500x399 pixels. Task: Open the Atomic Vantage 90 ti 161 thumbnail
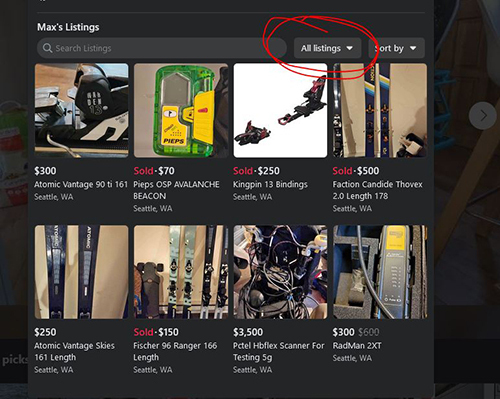[81, 110]
